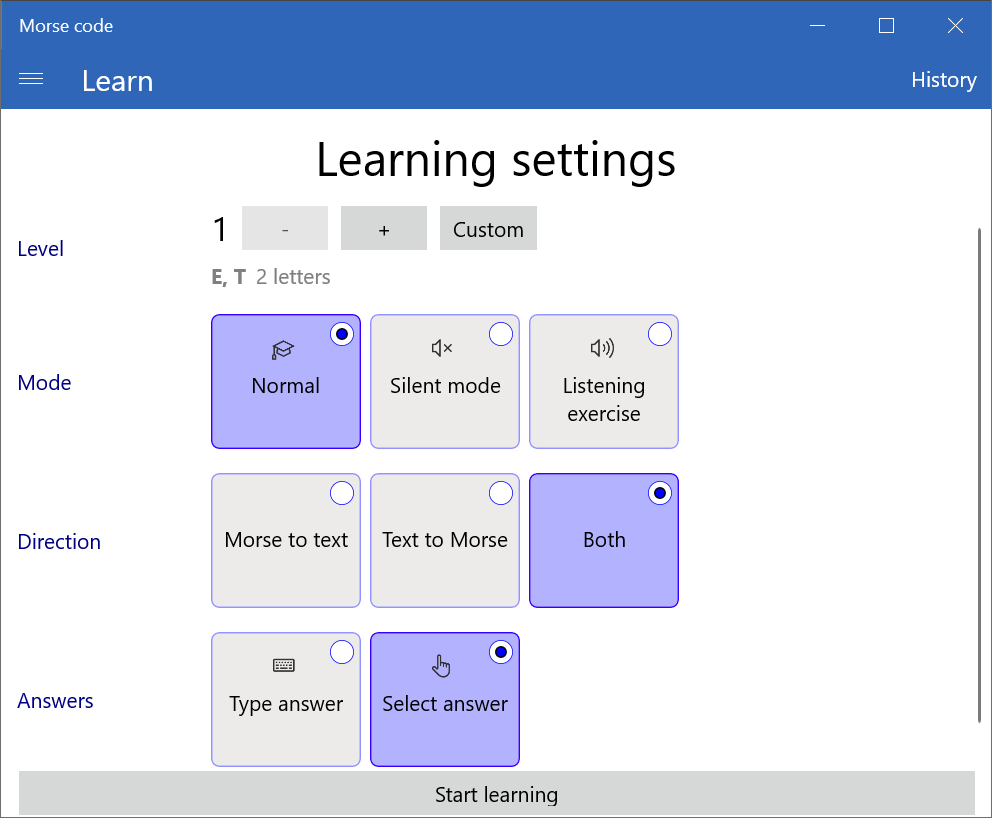
Task: Open the Custom level settings
Action: coord(488,228)
